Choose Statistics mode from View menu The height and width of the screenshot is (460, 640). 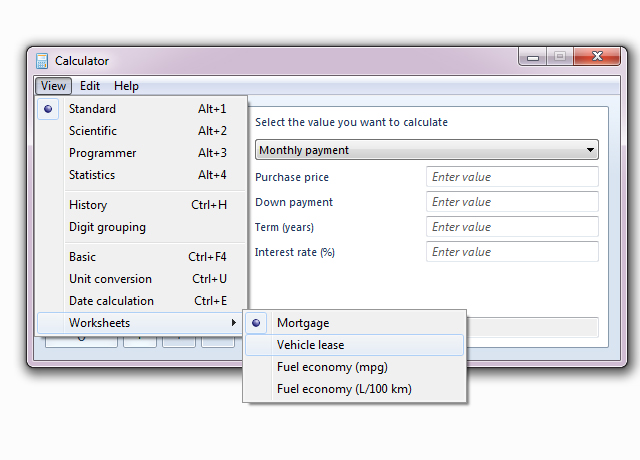click(92, 175)
